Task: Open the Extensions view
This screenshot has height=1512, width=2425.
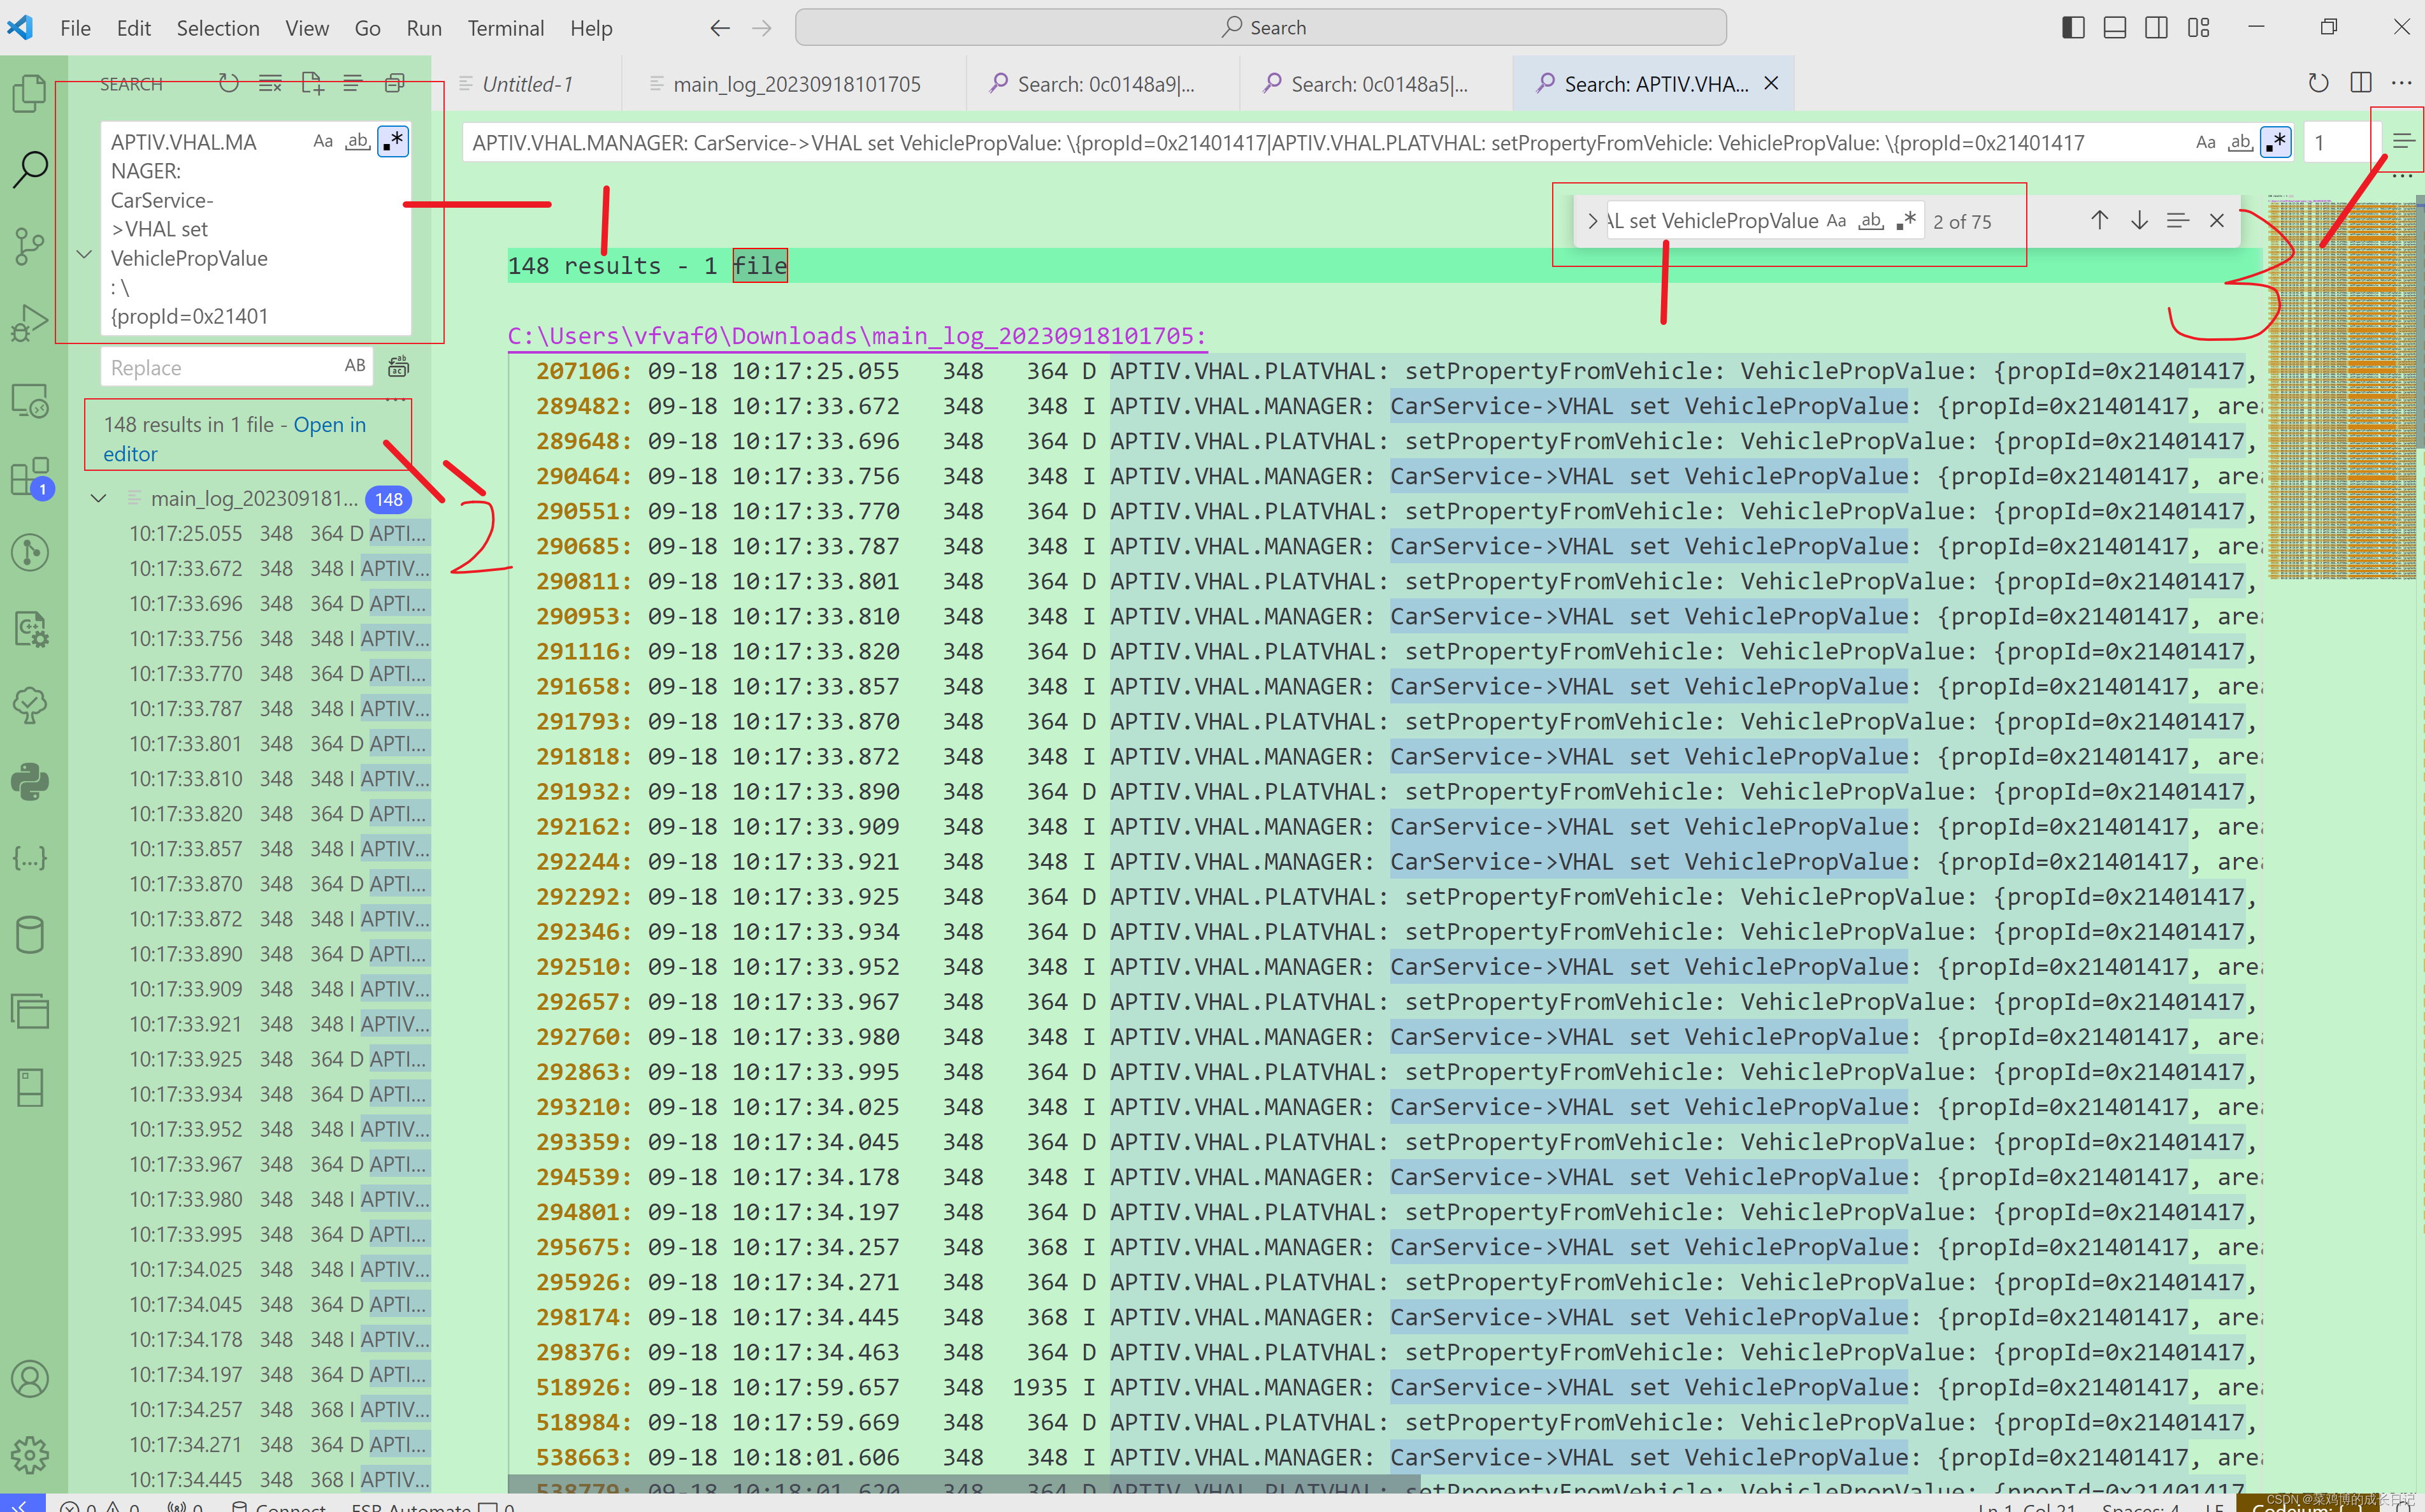Action: pyautogui.click(x=30, y=477)
